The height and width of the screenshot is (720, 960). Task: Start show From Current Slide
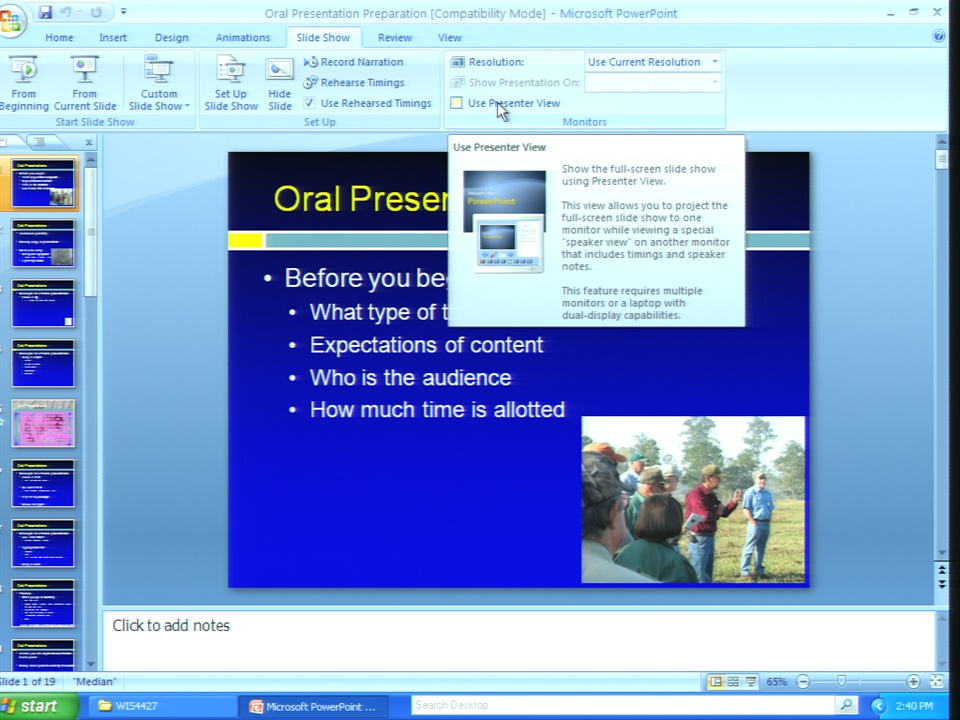point(84,83)
